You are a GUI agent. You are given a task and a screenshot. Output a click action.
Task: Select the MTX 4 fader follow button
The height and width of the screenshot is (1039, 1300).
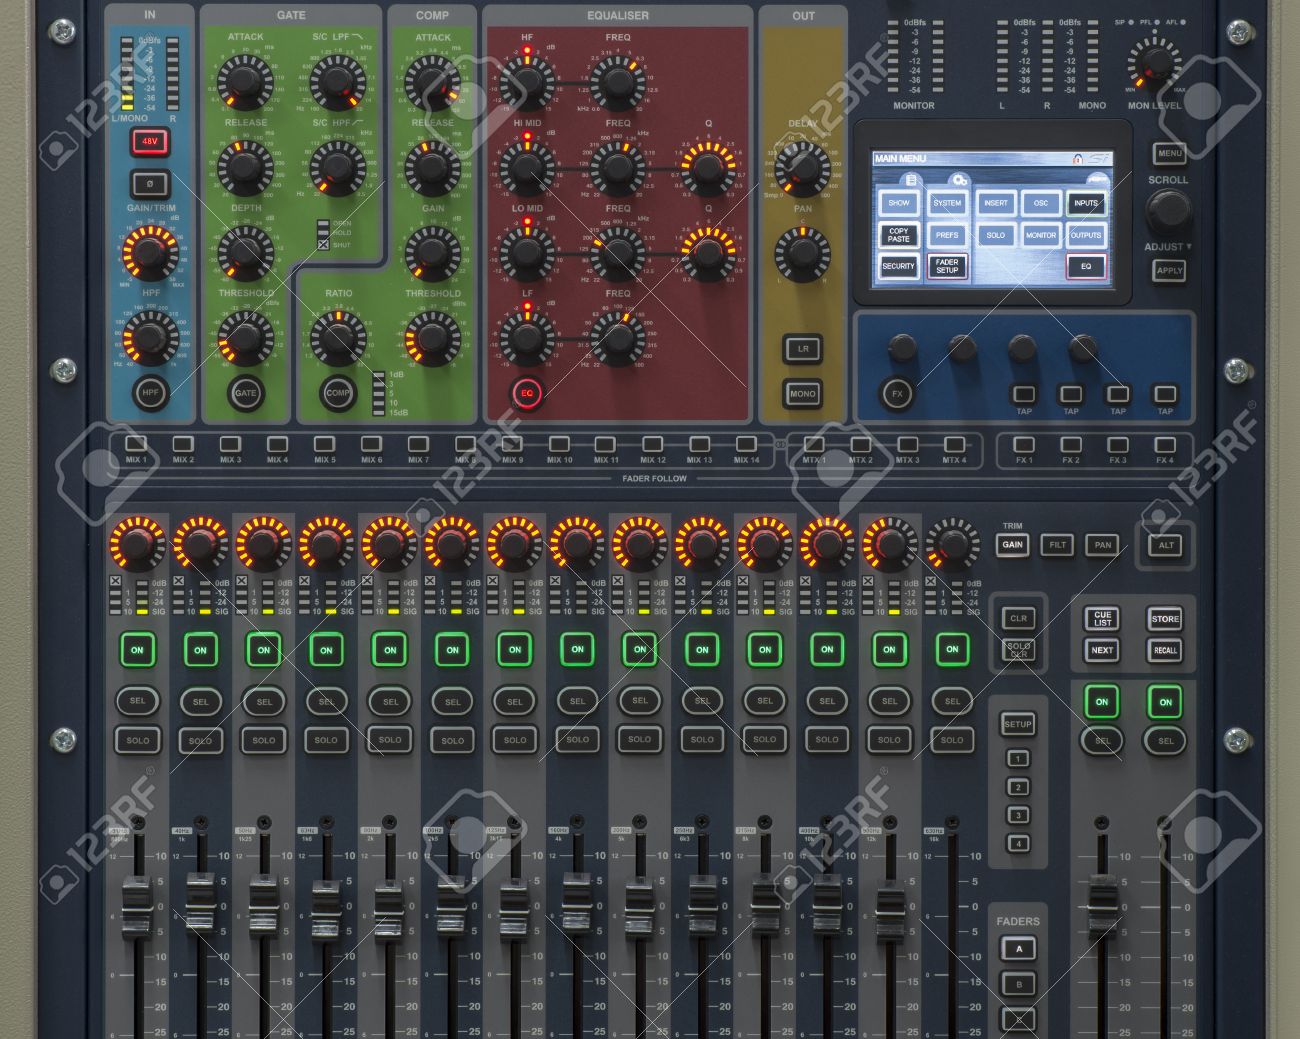click(x=955, y=444)
